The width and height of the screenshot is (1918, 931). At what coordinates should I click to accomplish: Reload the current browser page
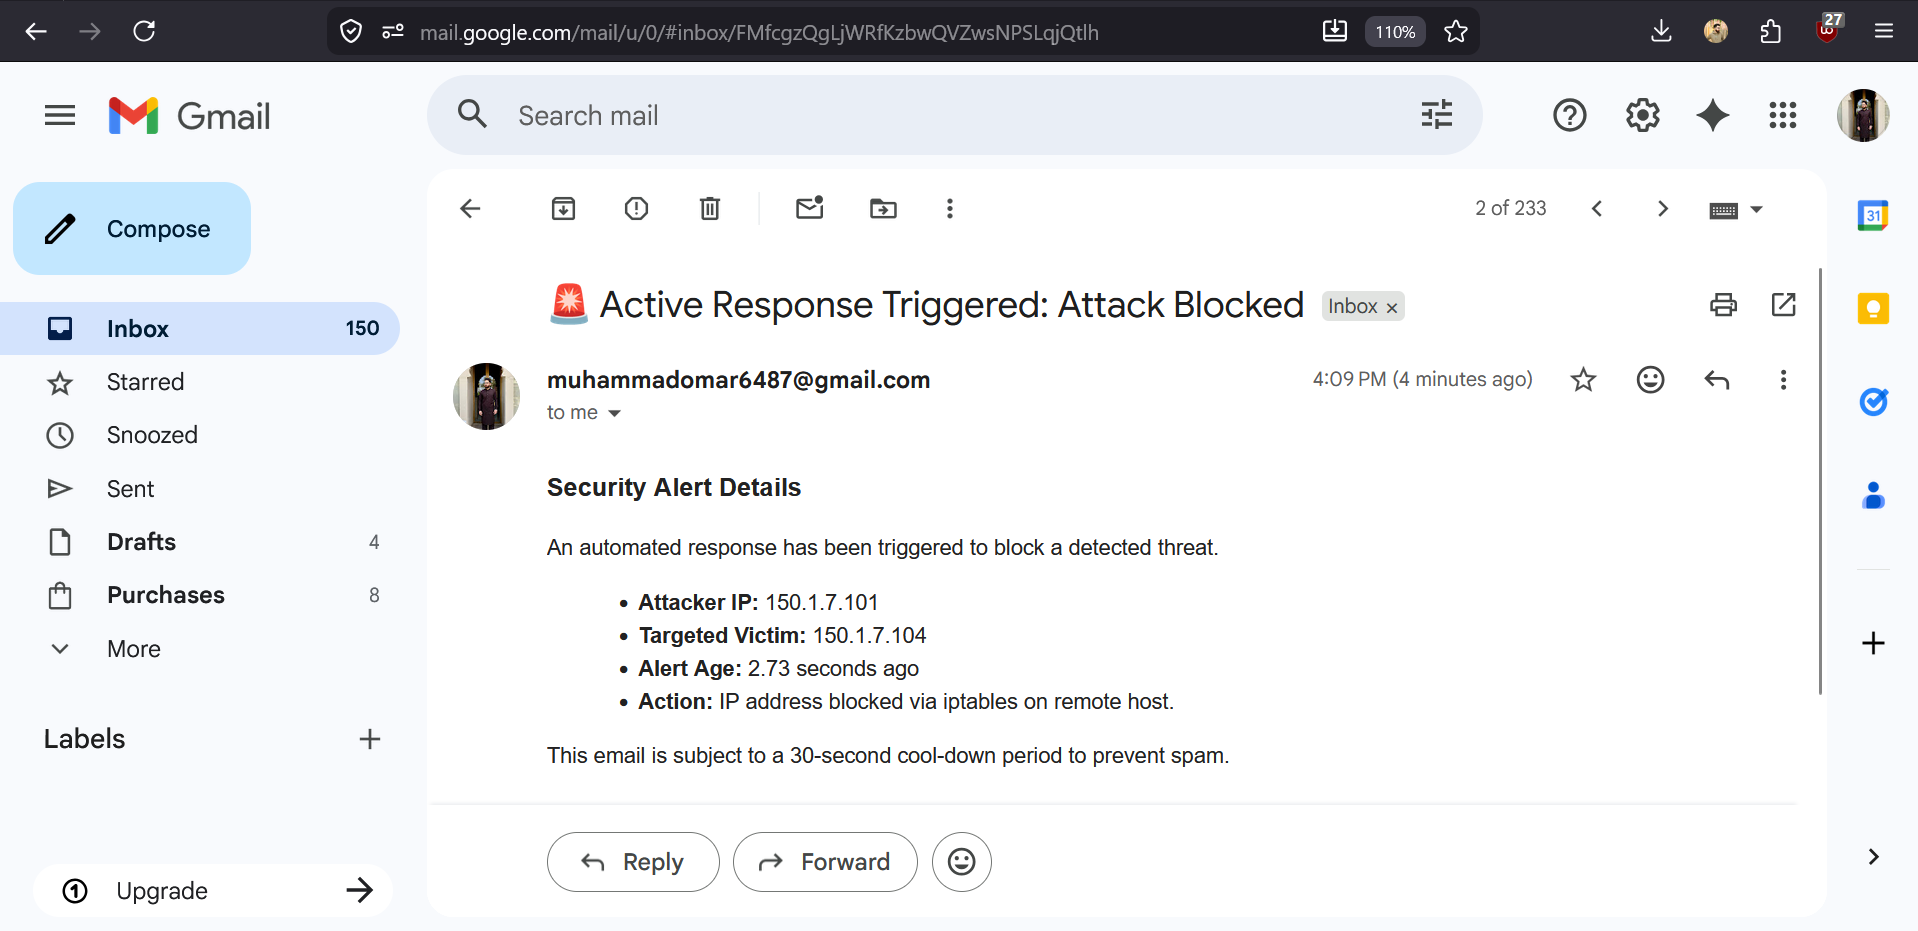pyautogui.click(x=144, y=31)
